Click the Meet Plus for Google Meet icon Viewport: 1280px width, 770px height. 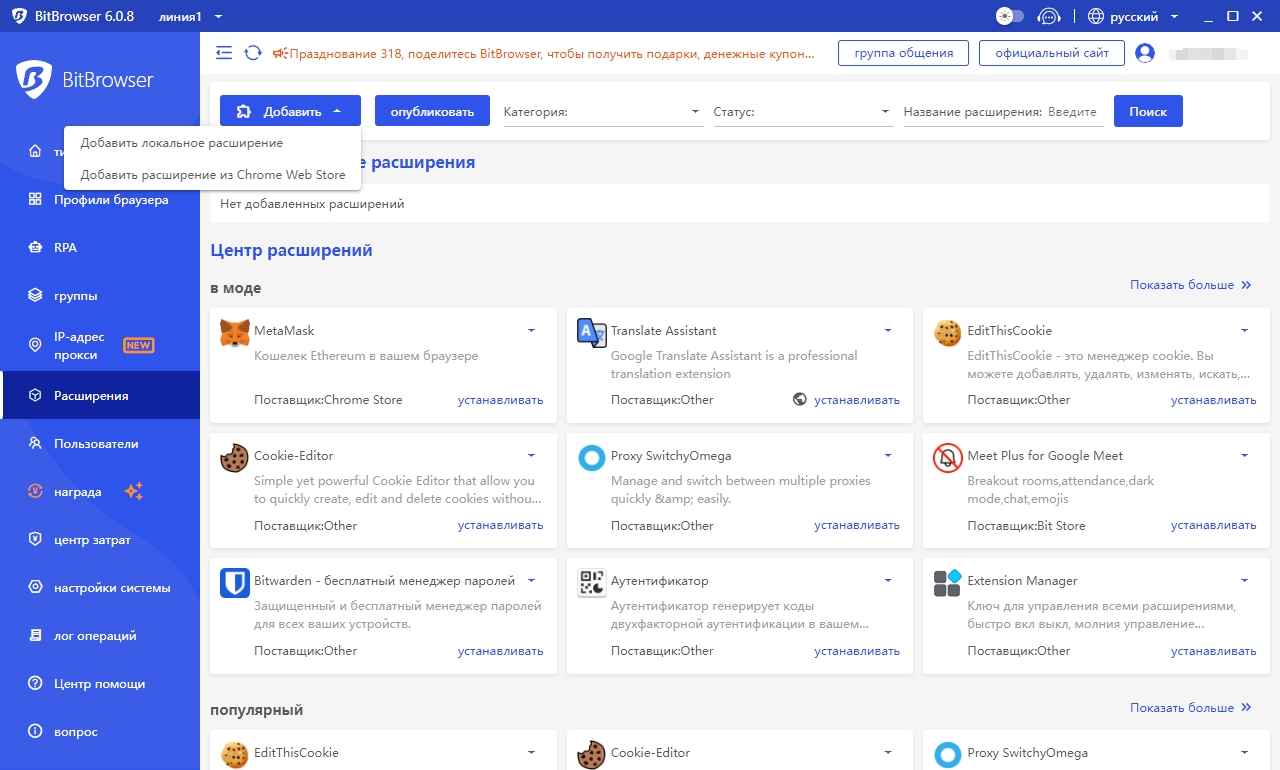[947, 458]
